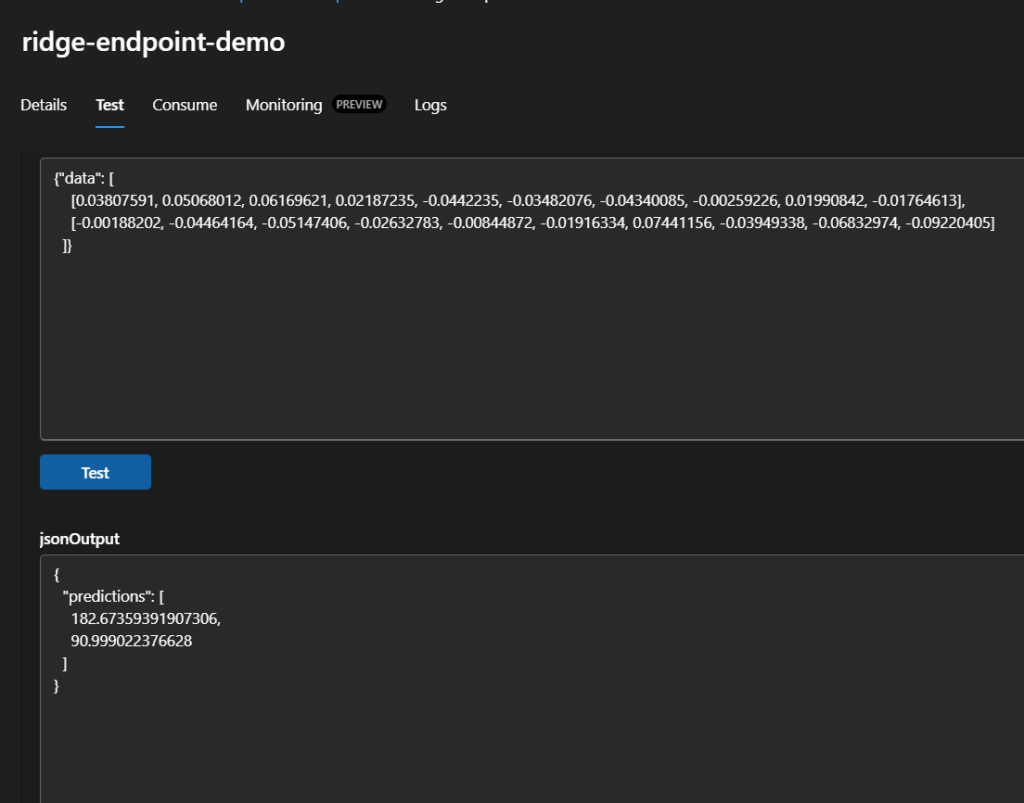The width and height of the screenshot is (1024, 803).
Task: Open the Details tab
Action: 44,105
